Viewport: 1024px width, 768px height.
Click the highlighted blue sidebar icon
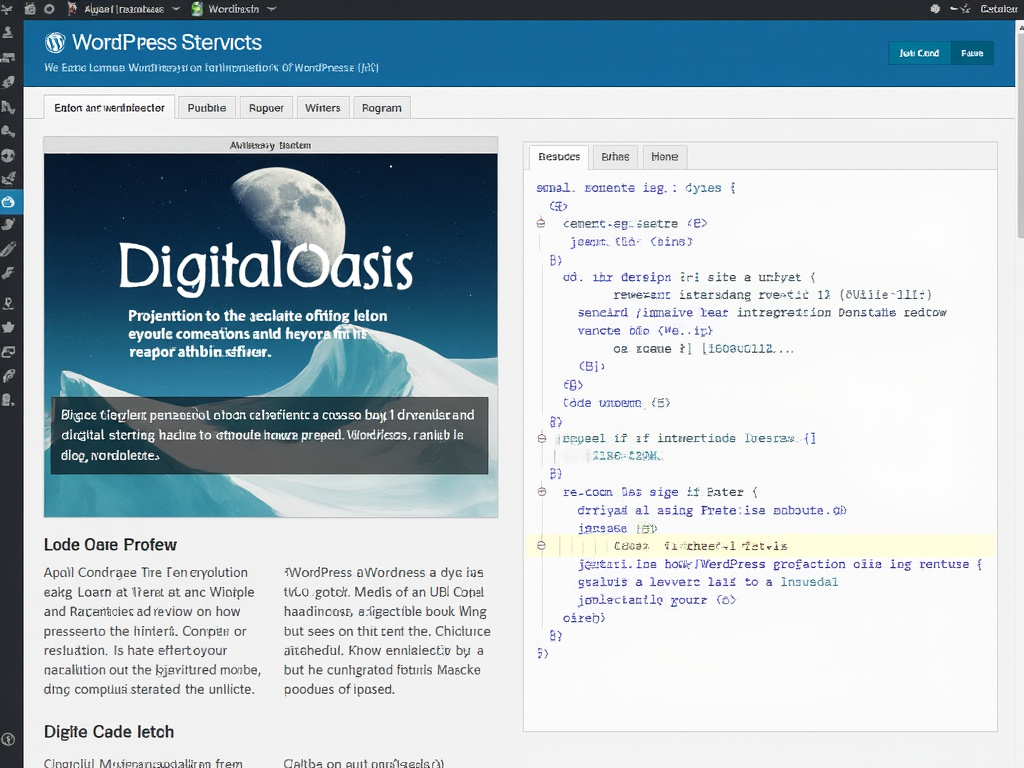[8, 202]
